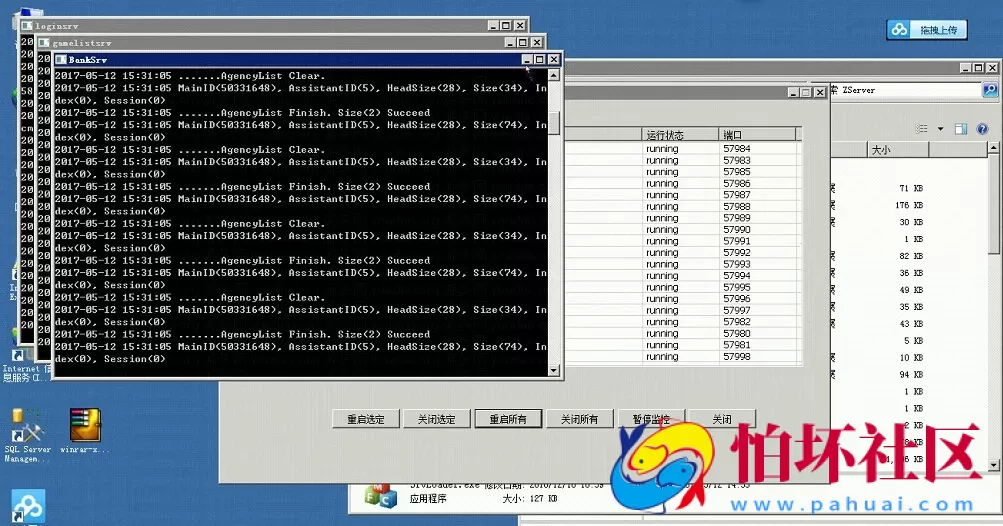Click the 重启选定 button

tap(365, 419)
